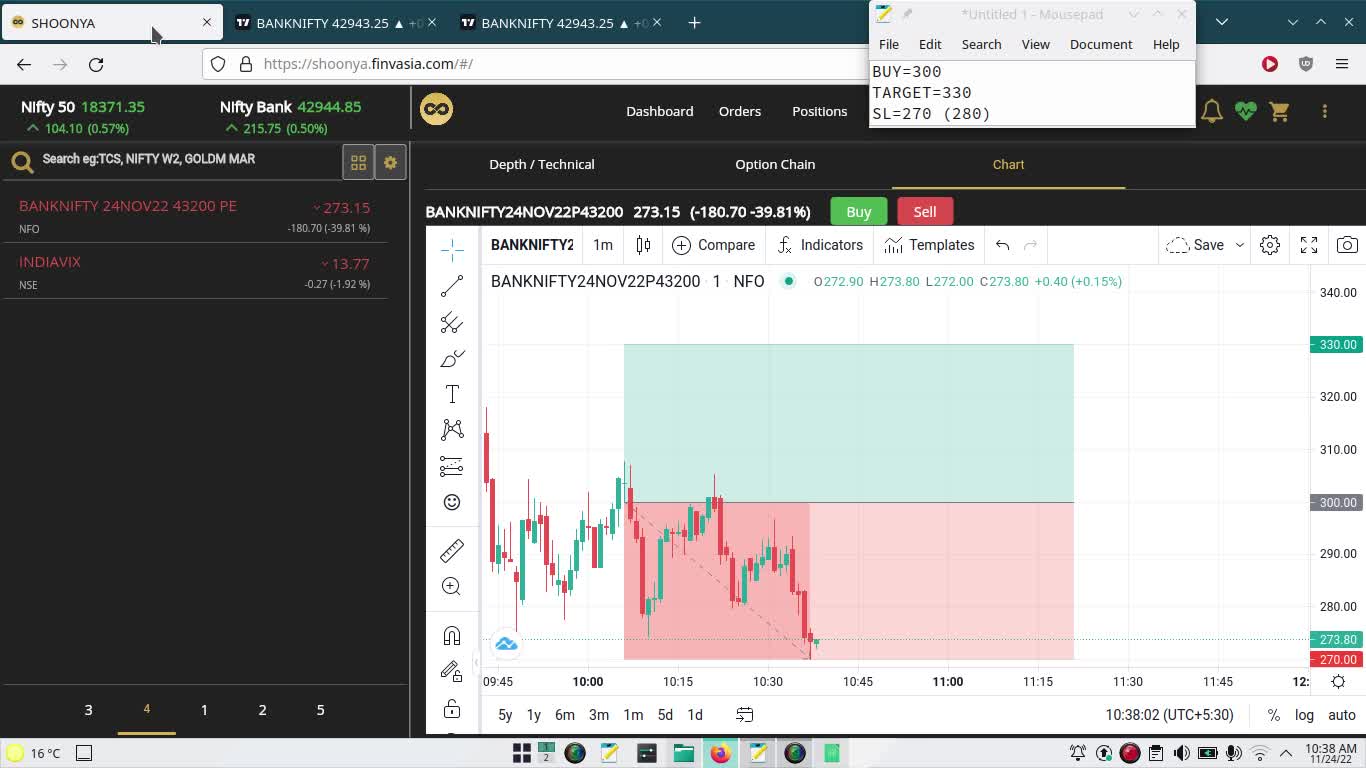Toggle watchlist grid view
Screen dimensions: 1366x768
[x=358, y=162]
